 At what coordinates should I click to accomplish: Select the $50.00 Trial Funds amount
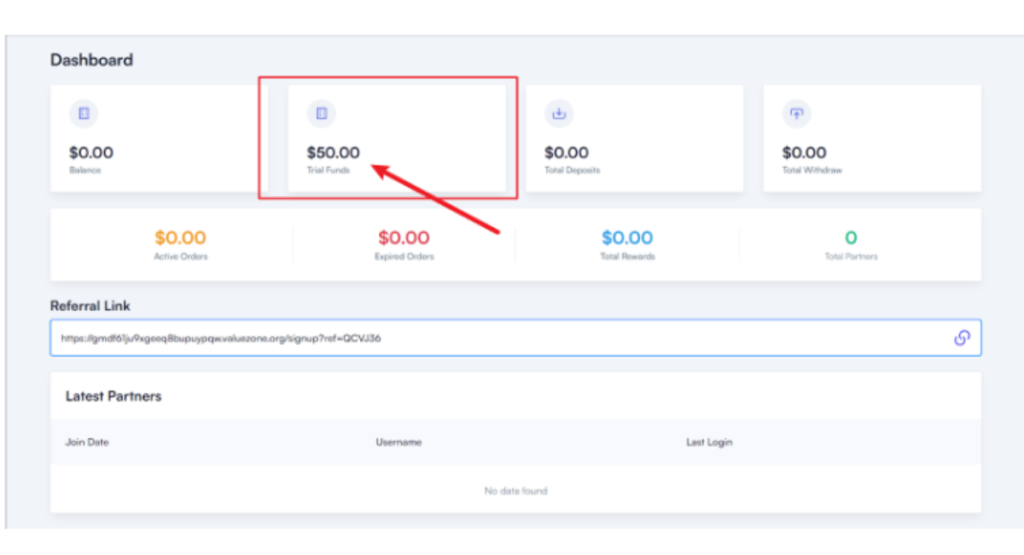coord(333,153)
